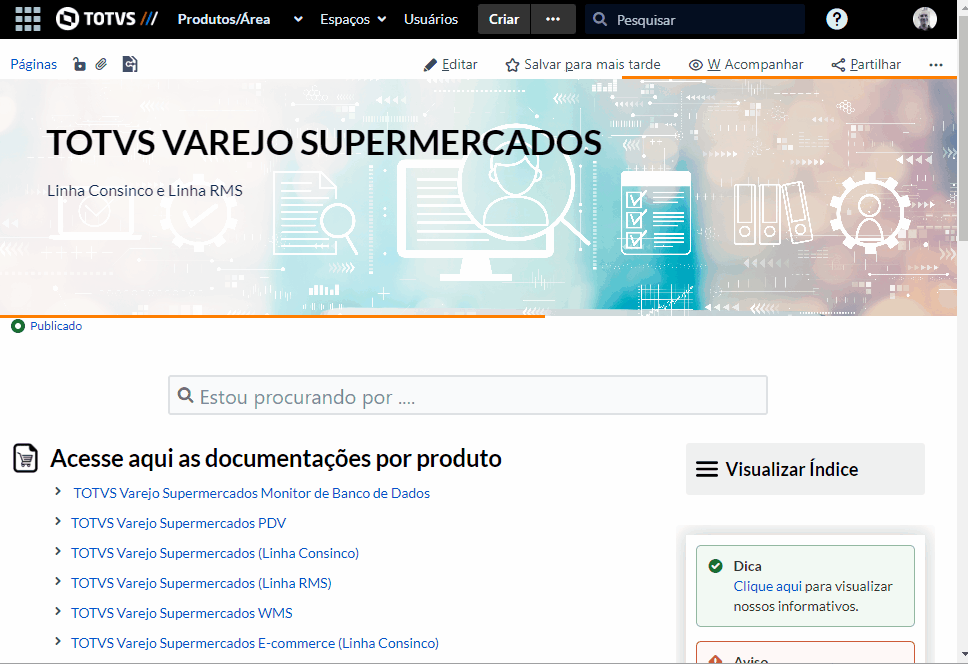Open the Usuários menu item
This screenshot has width=968, height=664.
[431, 19]
